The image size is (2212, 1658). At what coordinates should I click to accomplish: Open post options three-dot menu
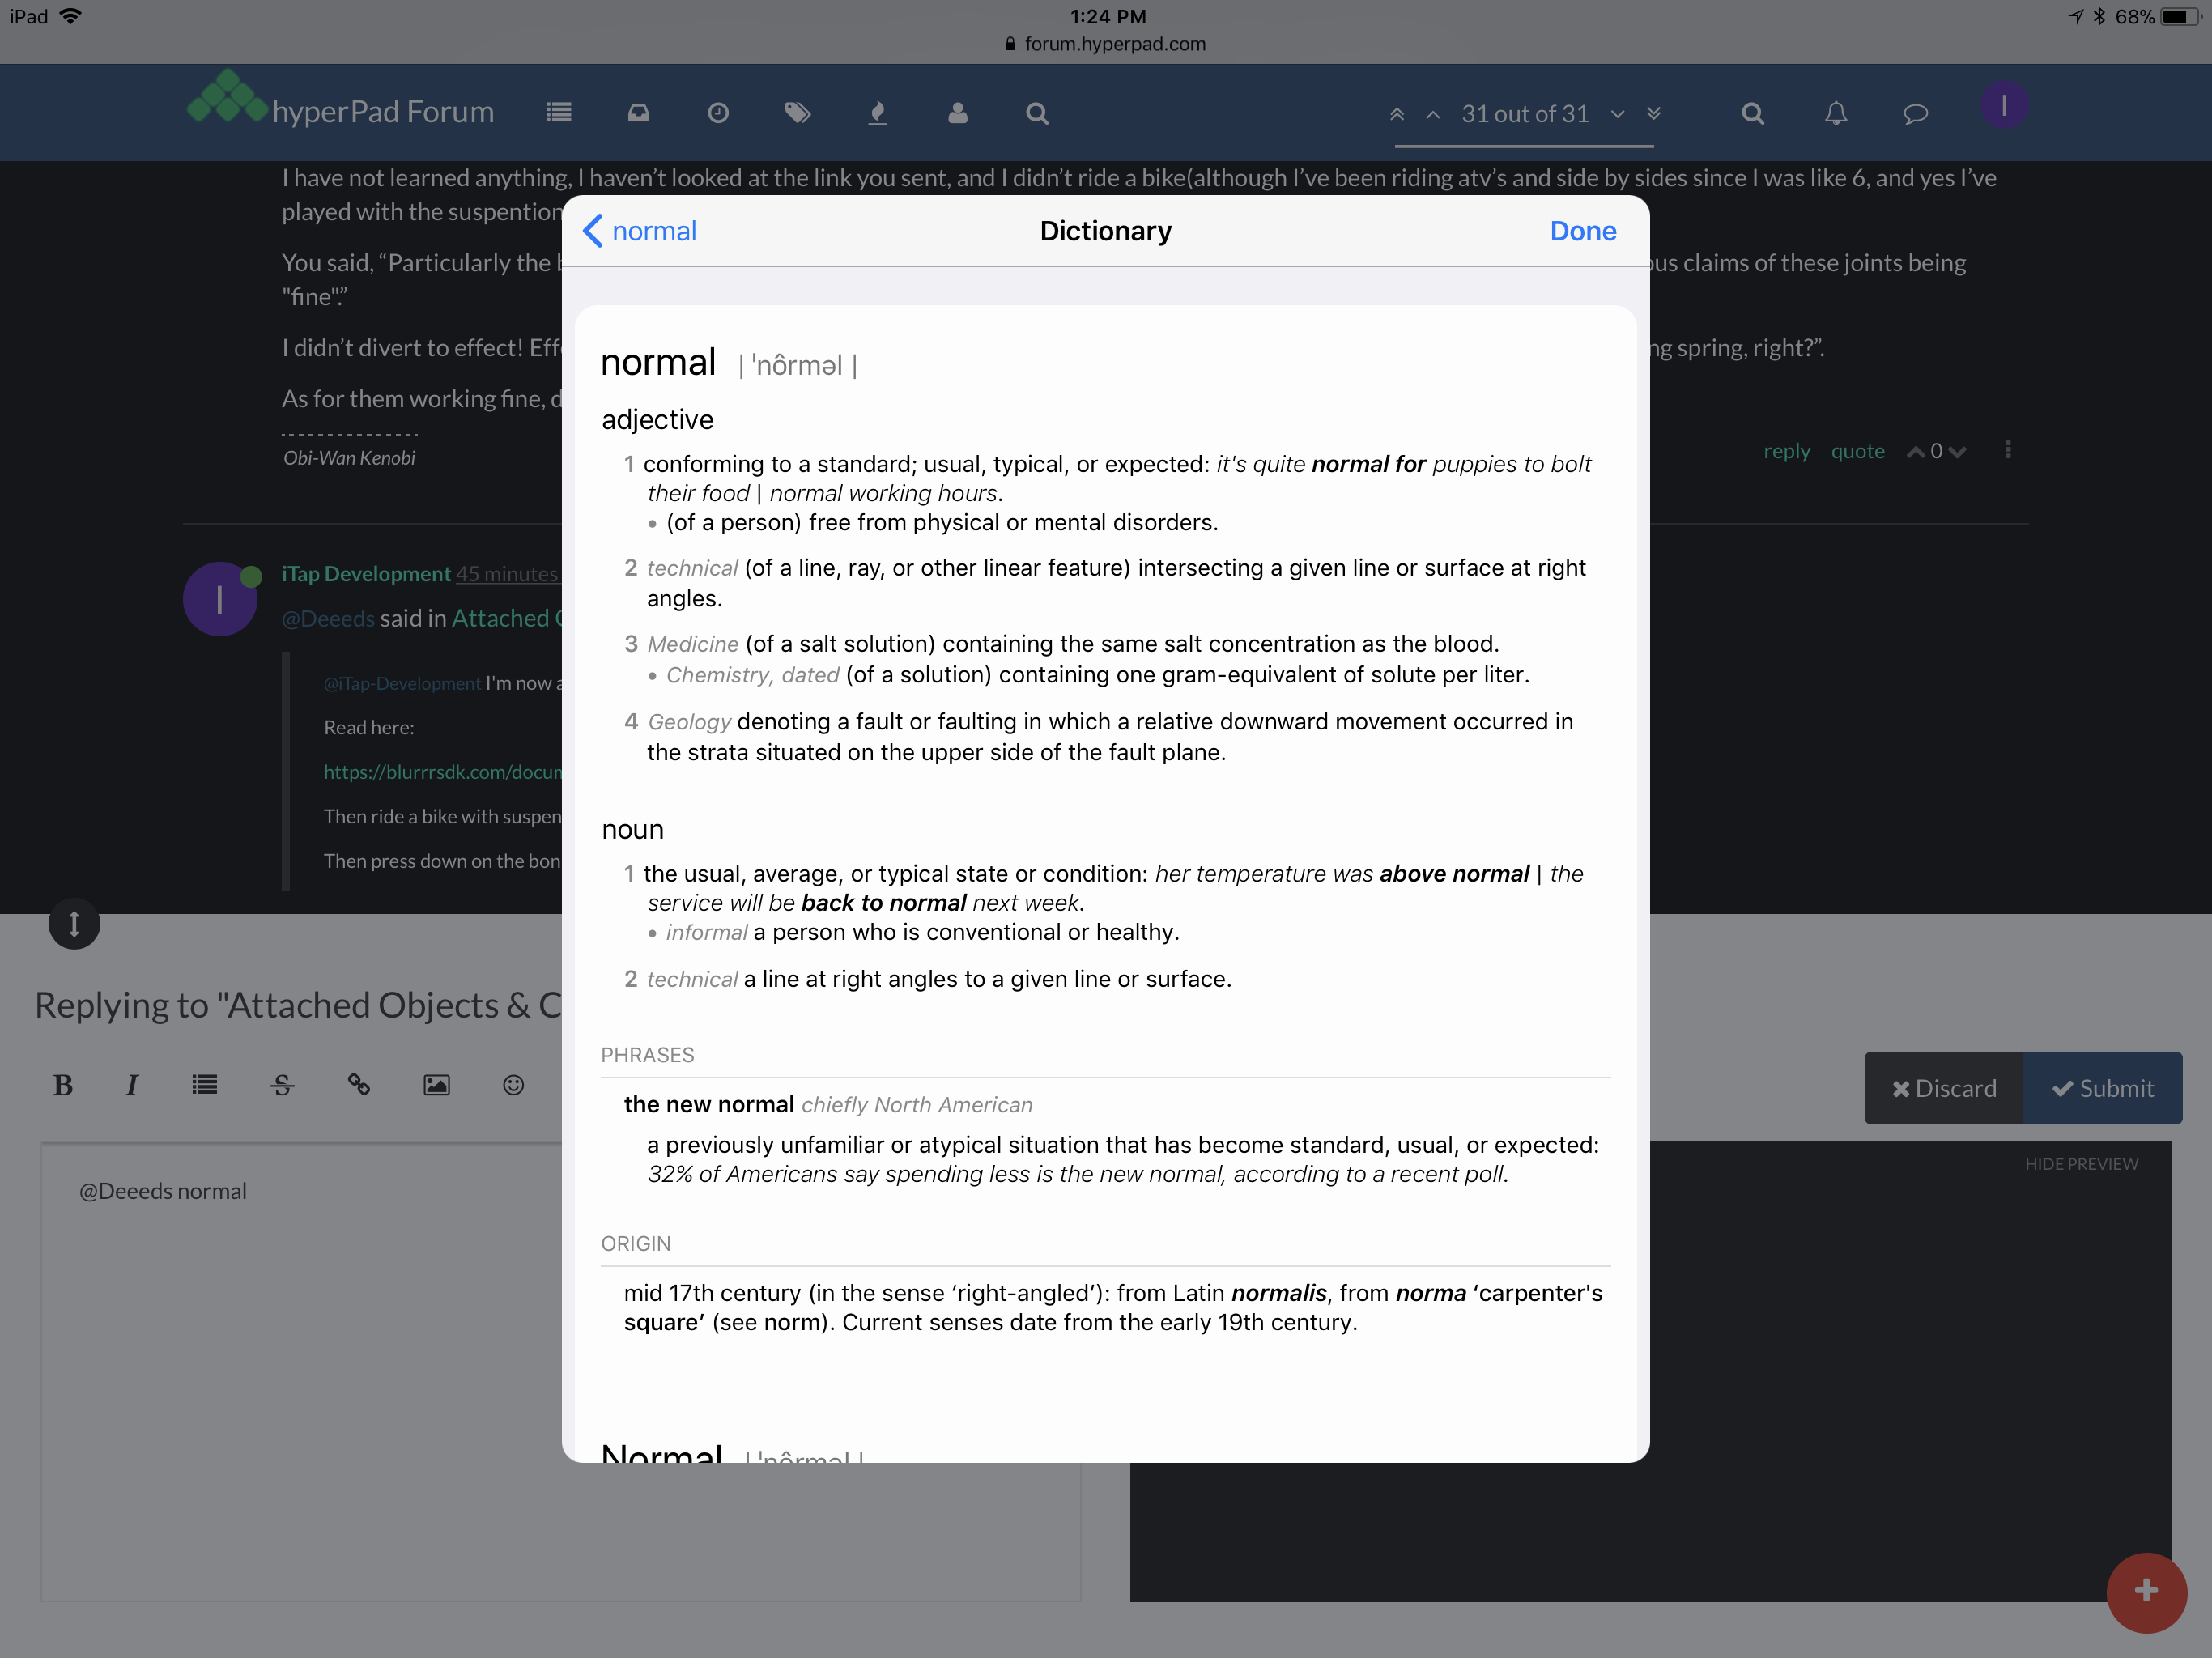[2007, 450]
